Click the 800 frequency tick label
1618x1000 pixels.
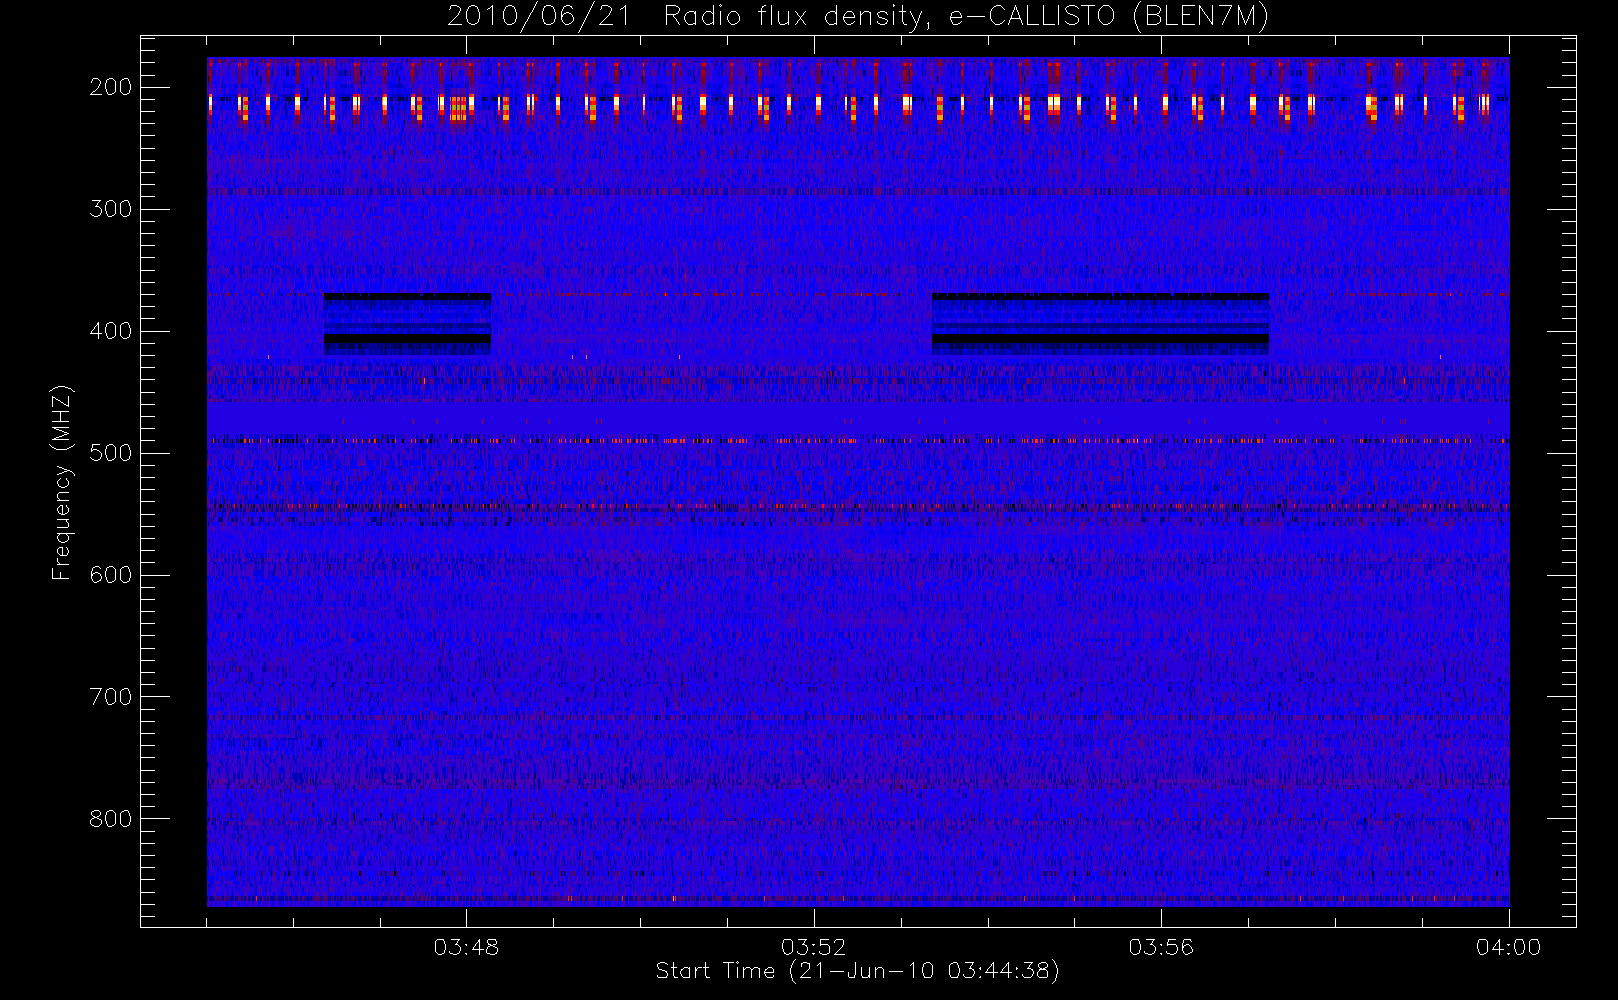[111, 819]
